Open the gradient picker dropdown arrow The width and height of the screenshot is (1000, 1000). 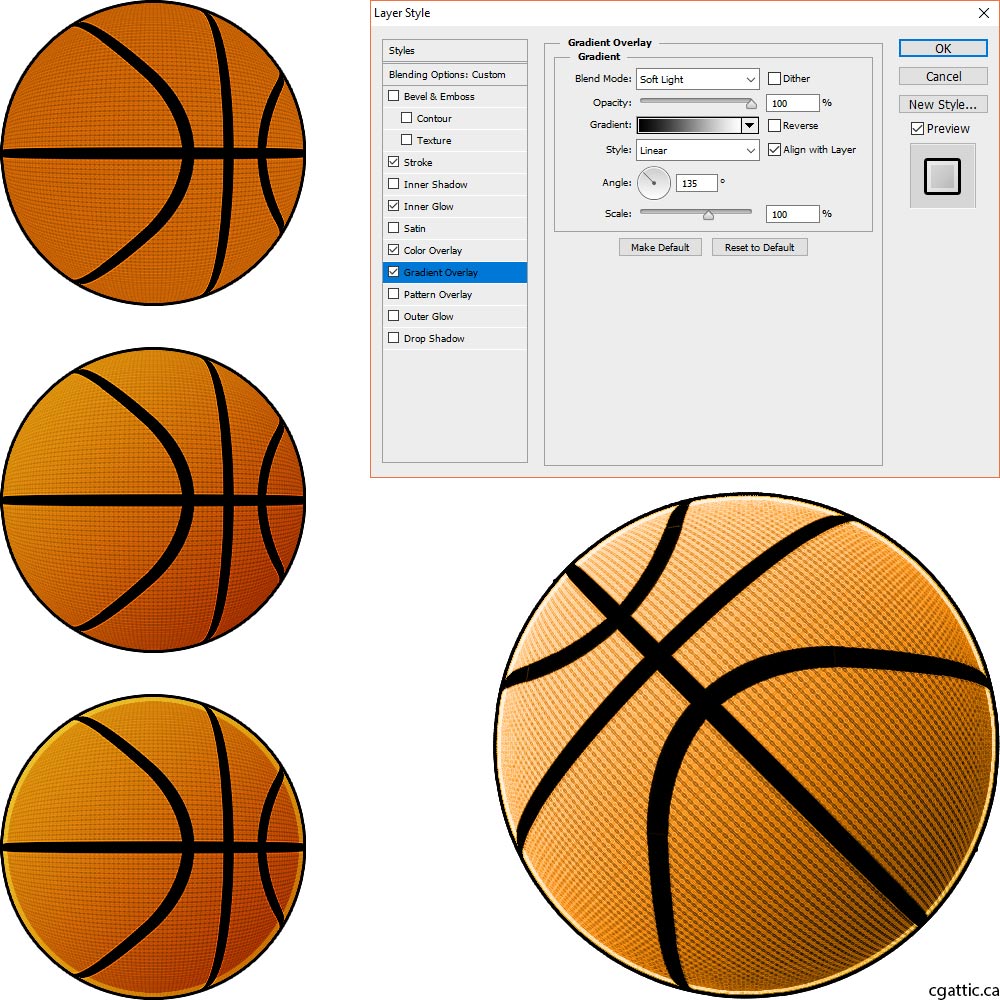click(749, 125)
